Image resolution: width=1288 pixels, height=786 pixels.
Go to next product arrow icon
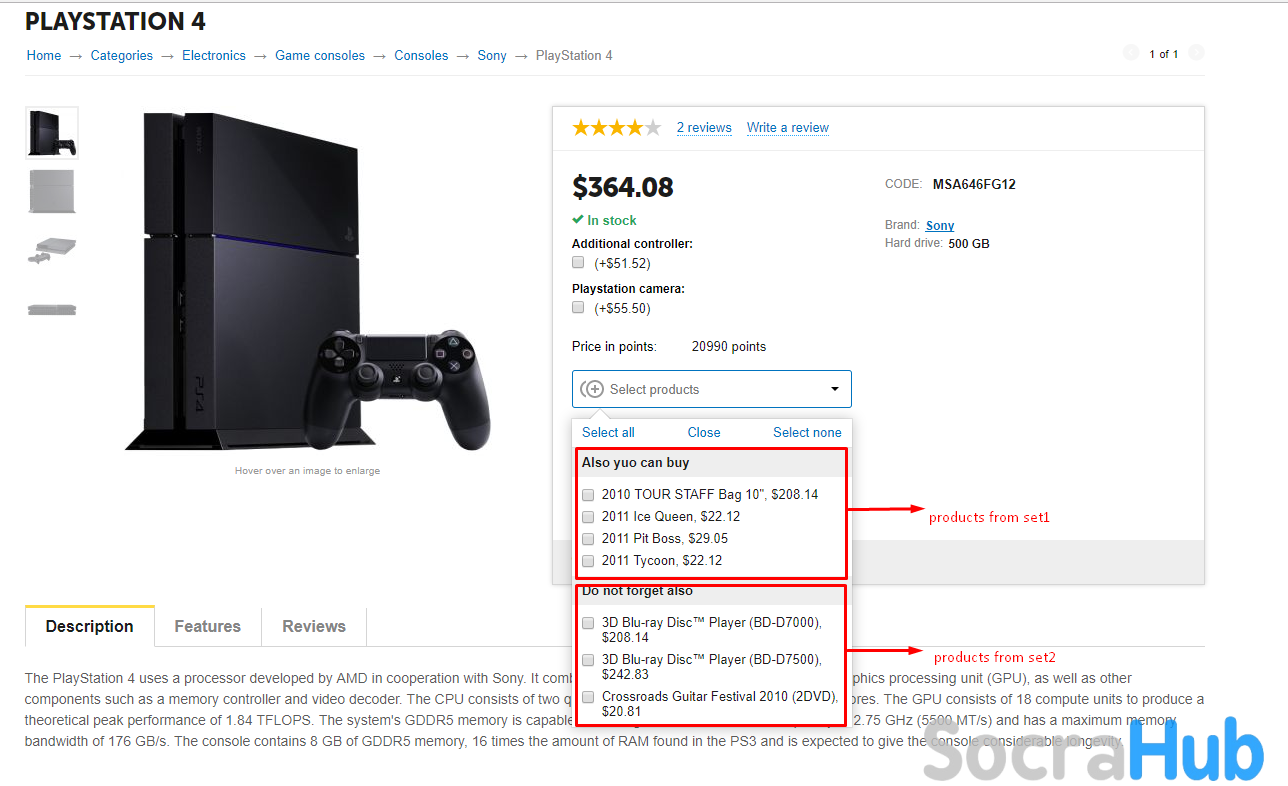coord(1196,53)
